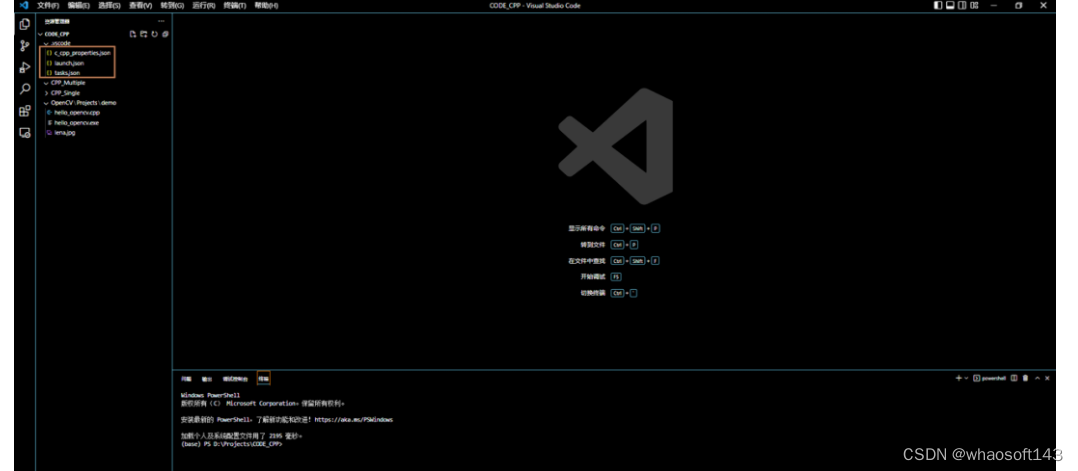The image size is (1078, 471).
Task: Open the Run and Debug view
Action: point(25,67)
